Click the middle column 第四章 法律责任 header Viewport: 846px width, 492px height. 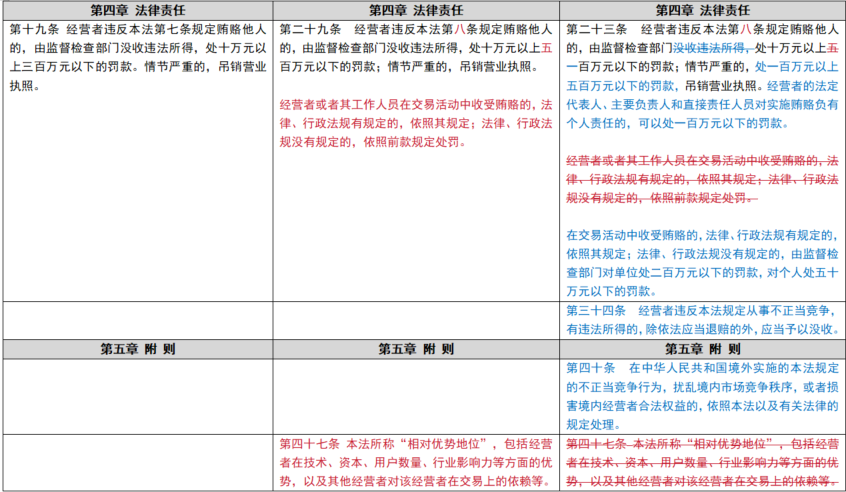tap(417, 9)
